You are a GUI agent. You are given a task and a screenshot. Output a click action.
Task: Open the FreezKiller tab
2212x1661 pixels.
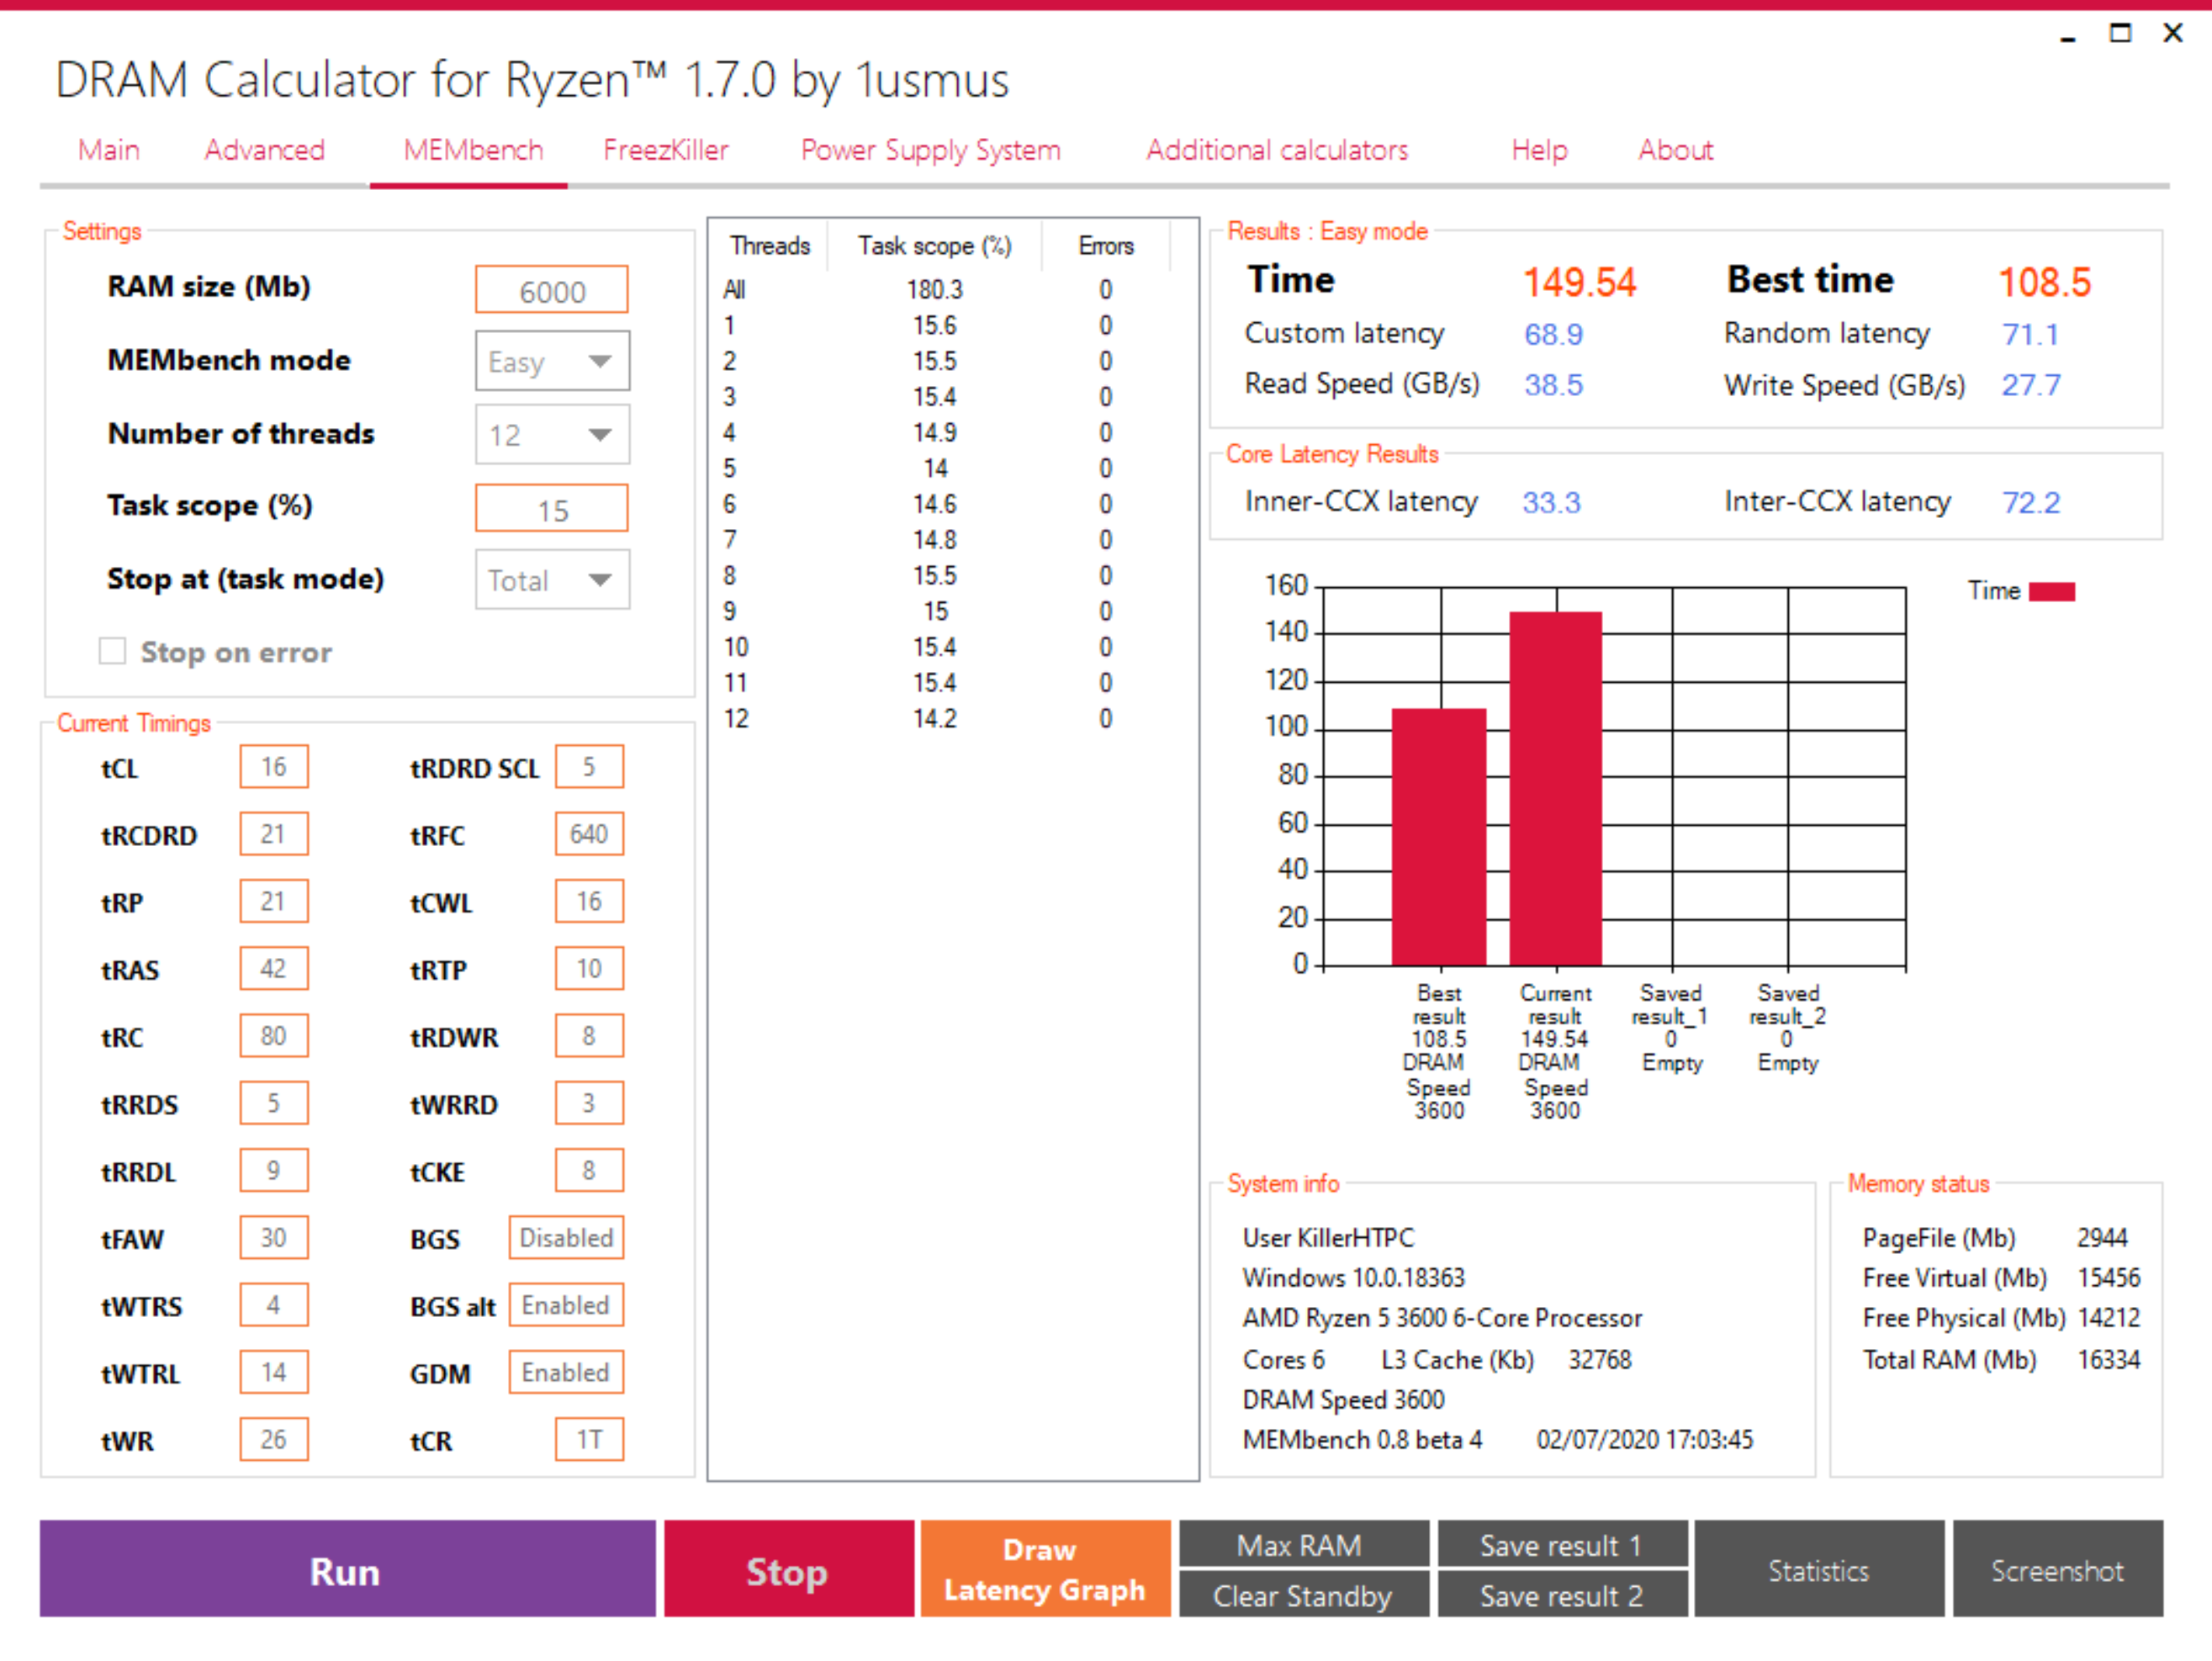665,150
